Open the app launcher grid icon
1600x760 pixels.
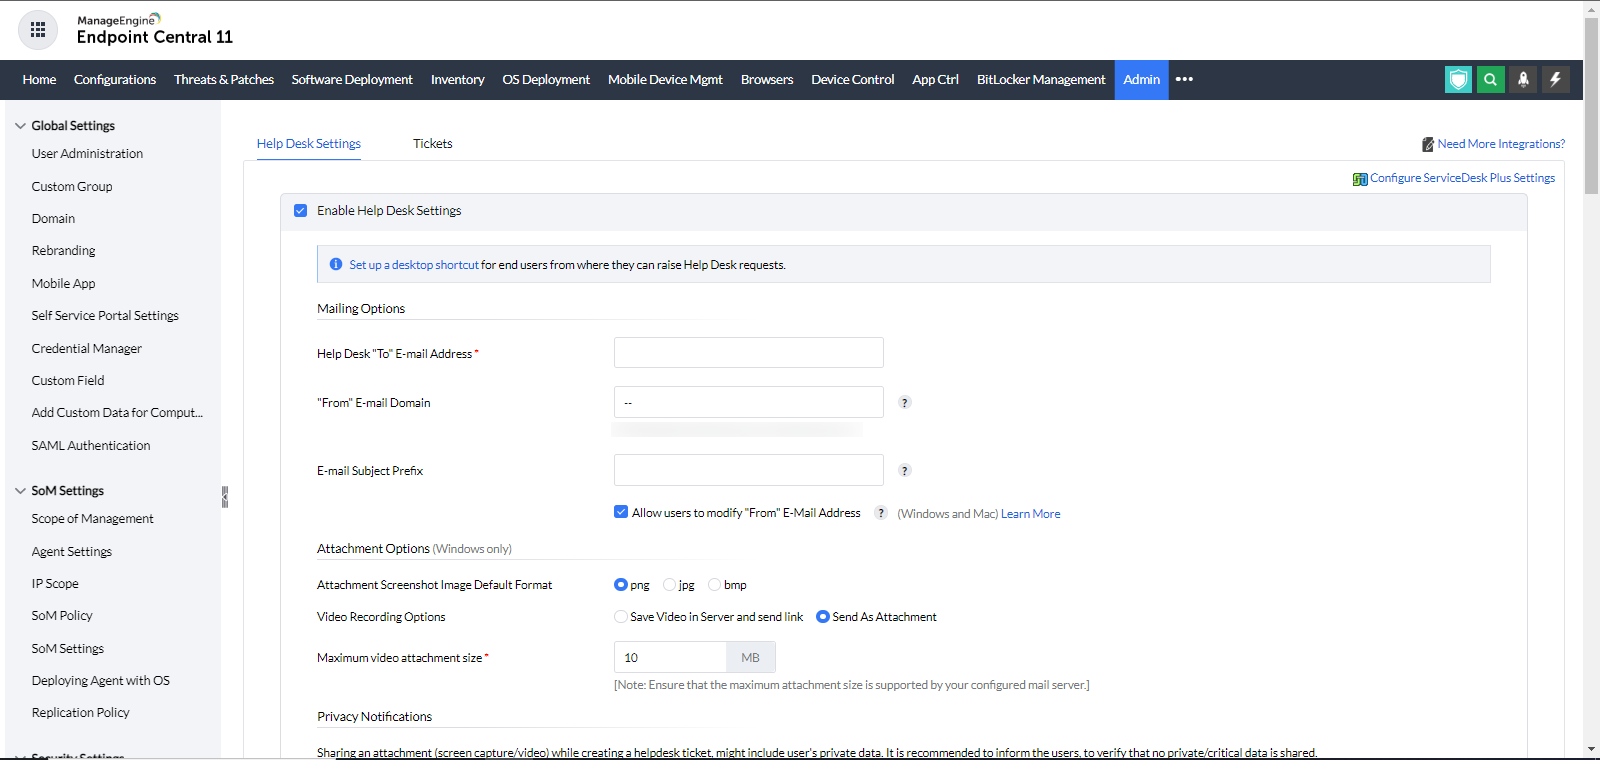click(x=38, y=30)
